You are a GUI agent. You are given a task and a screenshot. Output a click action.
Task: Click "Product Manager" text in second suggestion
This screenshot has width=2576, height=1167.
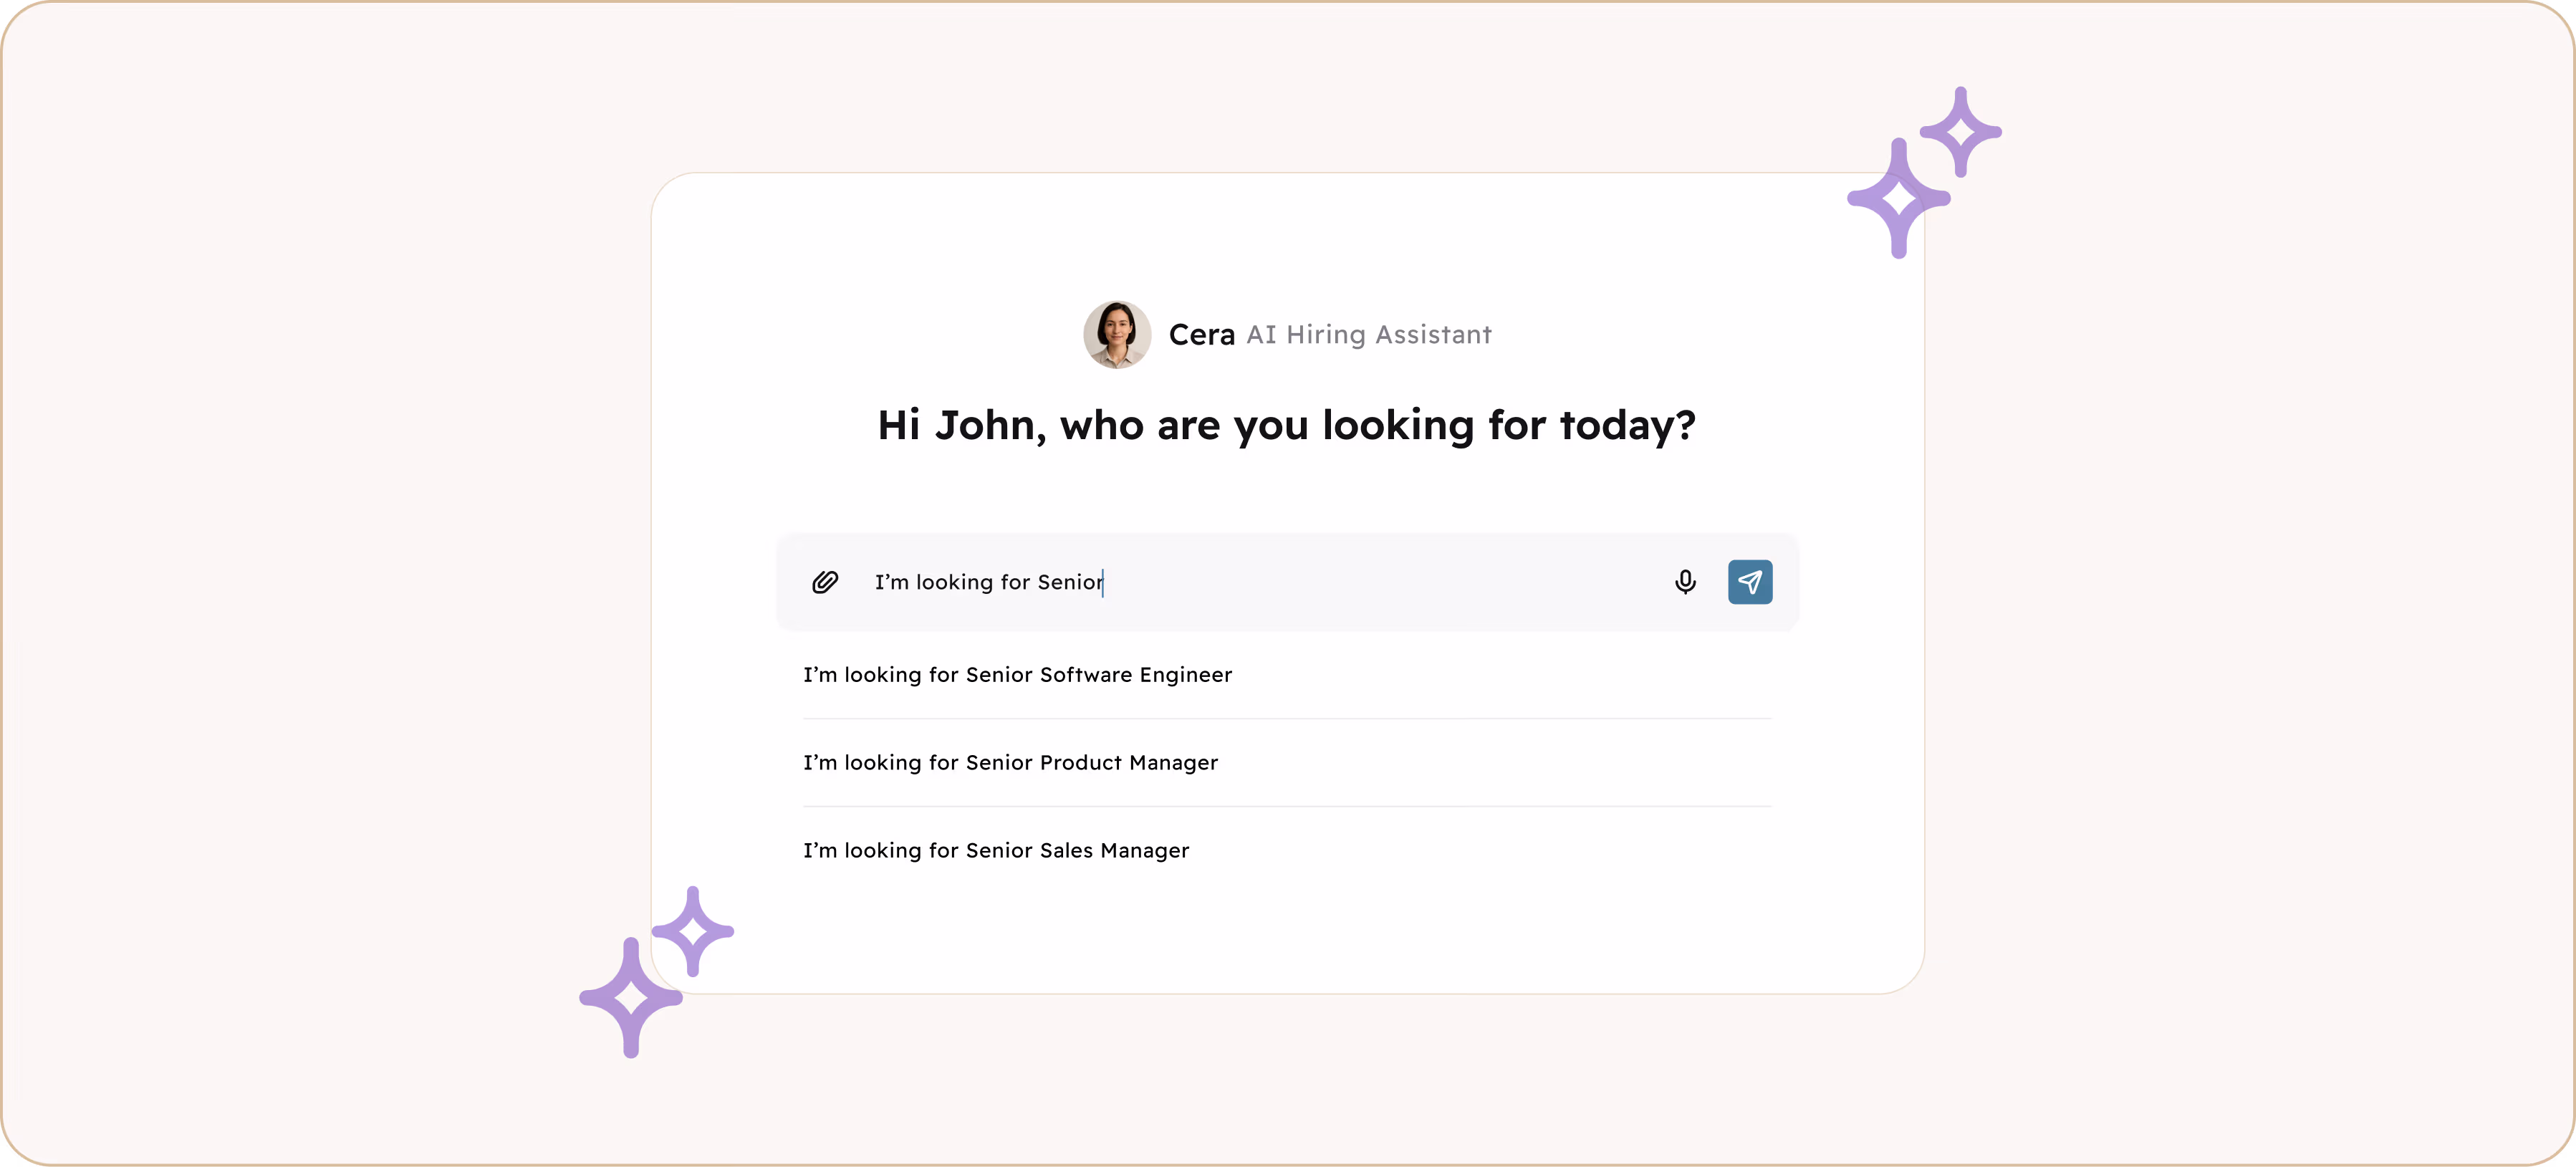point(1128,763)
